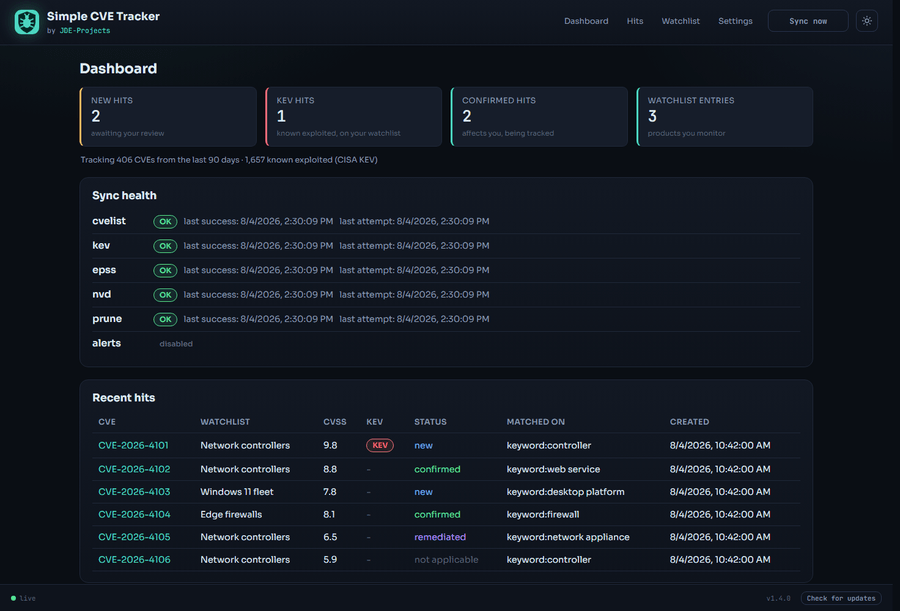Click 'new' status on CVE-2026-4103 row
The height and width of the screenshot is (611, 900).
pos(424,492)
